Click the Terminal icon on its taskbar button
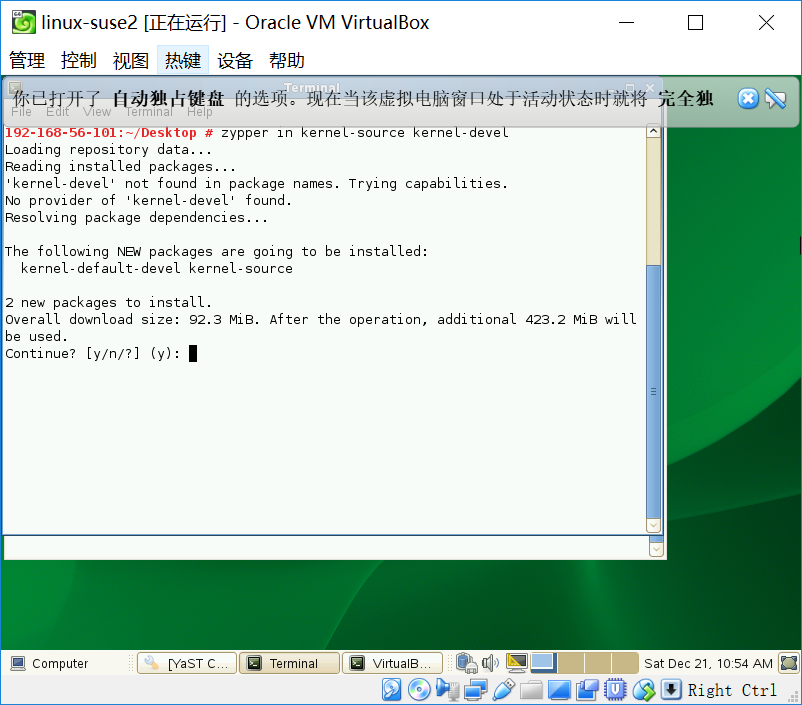This screenshot has width=802, height=705. click(x=255, y=664)
